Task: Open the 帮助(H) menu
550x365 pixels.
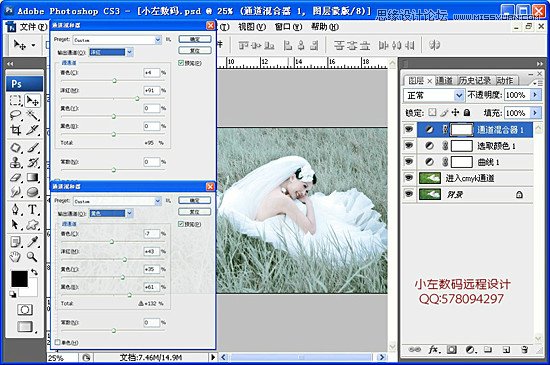Action: point(325,27)
